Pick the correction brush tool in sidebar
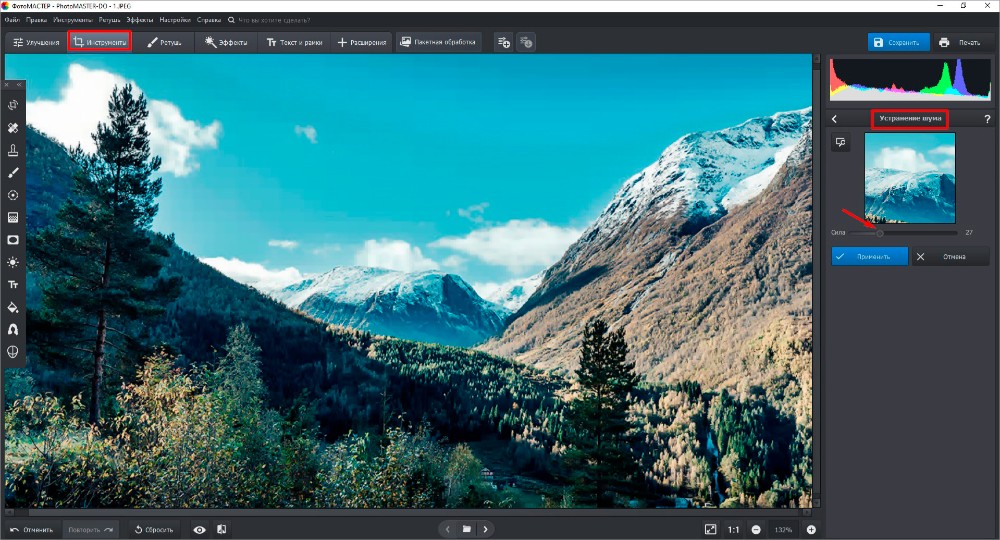This screenshot has height=540, width=1000. click(13, 172)
